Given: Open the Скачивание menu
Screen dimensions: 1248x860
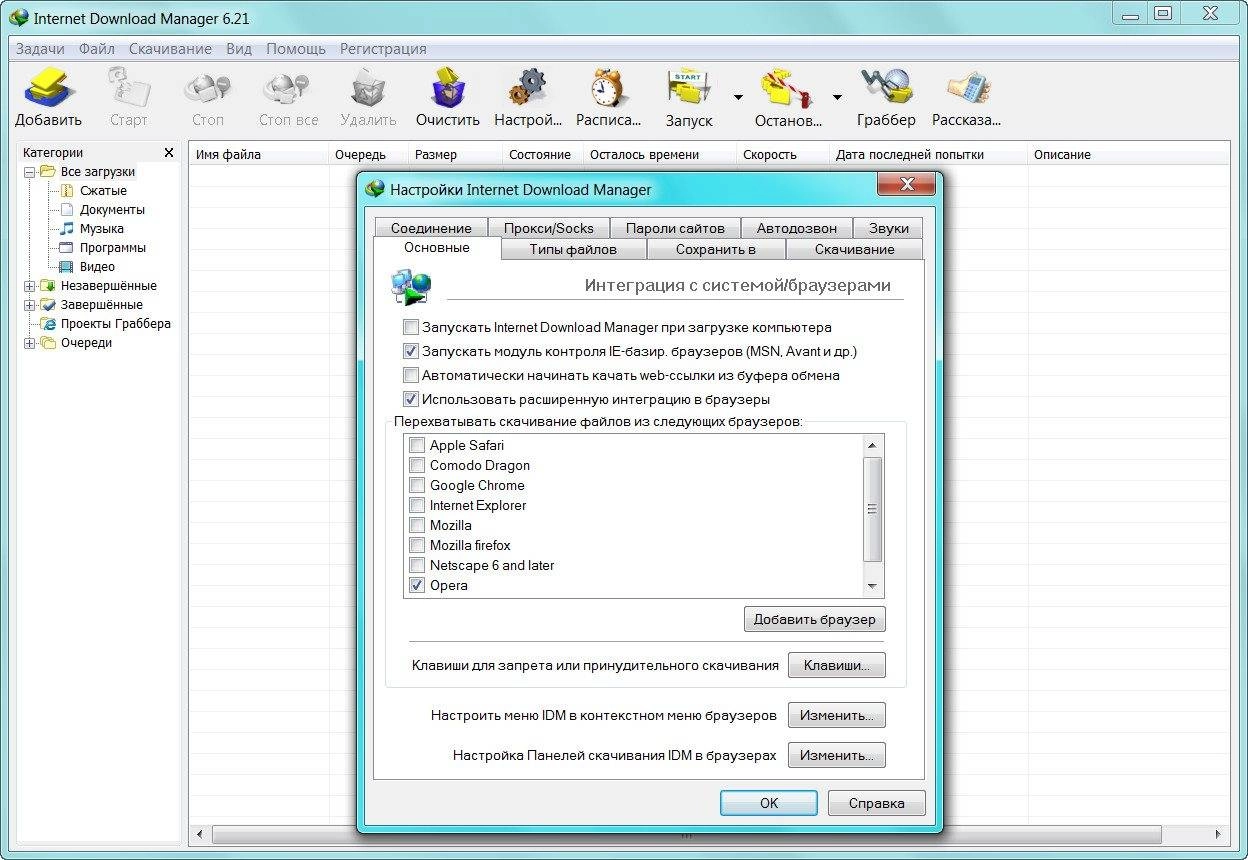Looking at the screenshot, I should [x=170, y=48].
